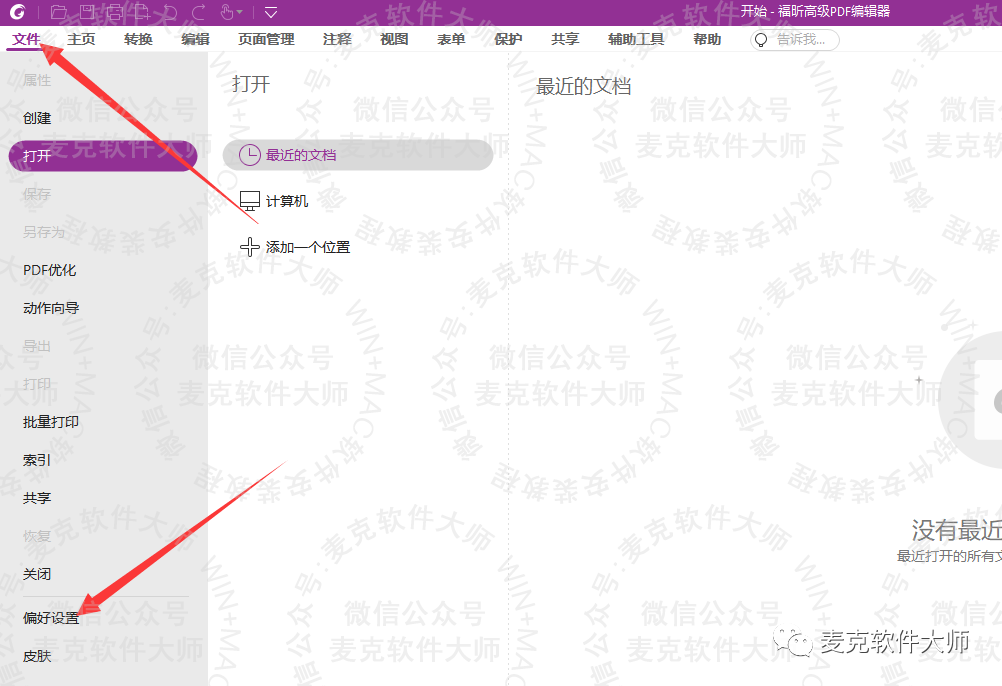1002x686 pixels.
Task: Click the save disk icon in the quick access toolbar
Action: pos(87,11)
